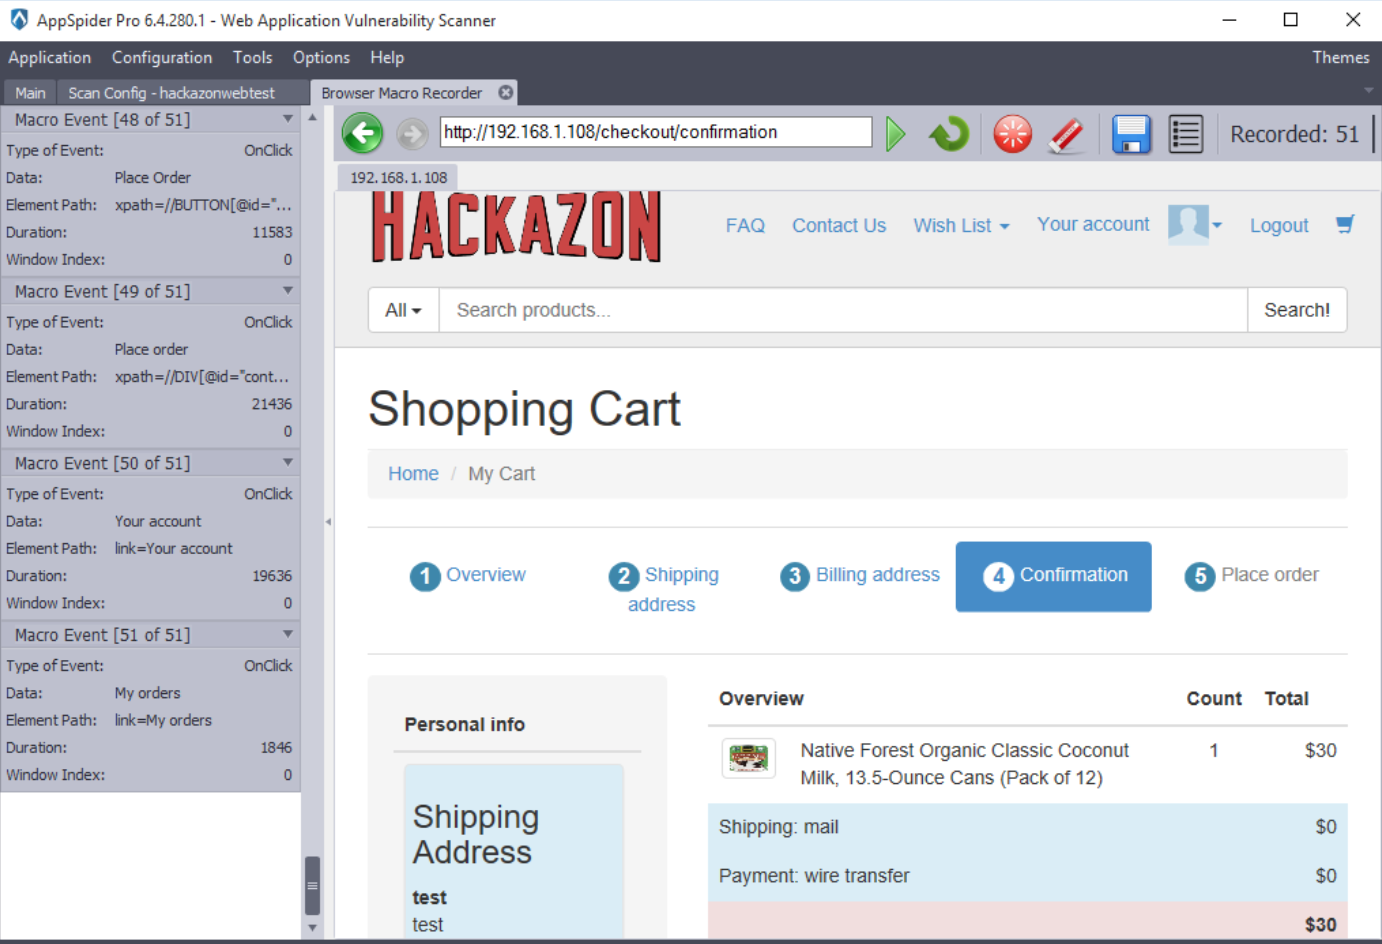Go to step 3 Billing address
Viewport: 1382px width, 944px height.
[x=860, y=576]
